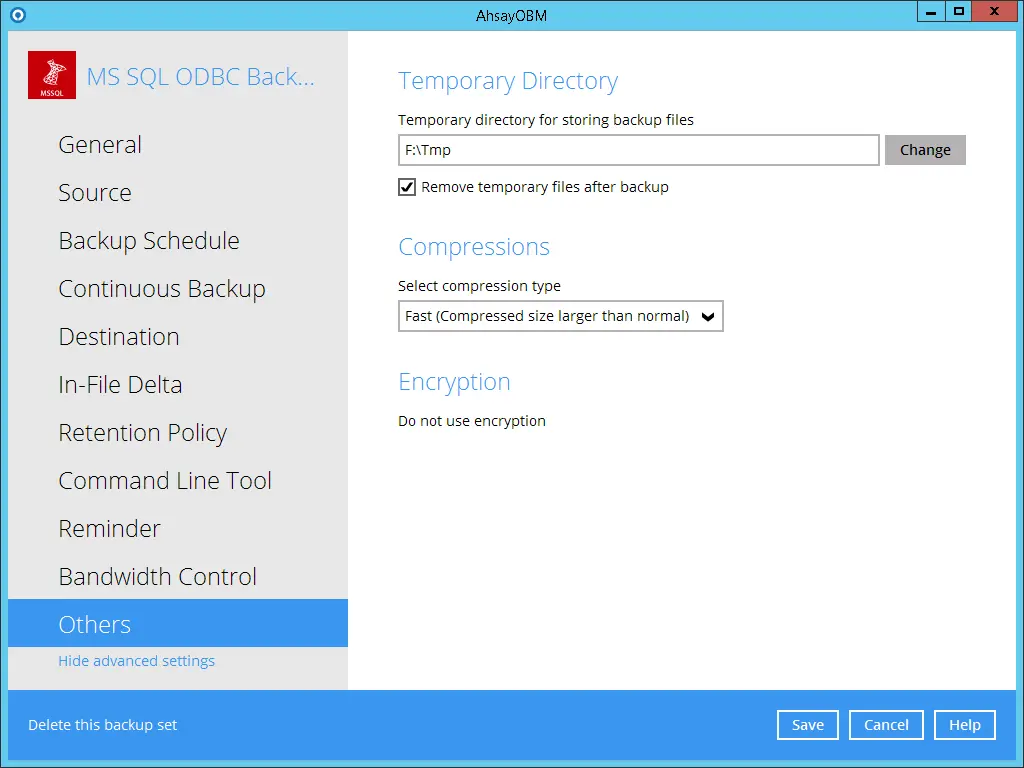Click the Help button
This screenshot has width=1024, height=768.
[963, 724]
